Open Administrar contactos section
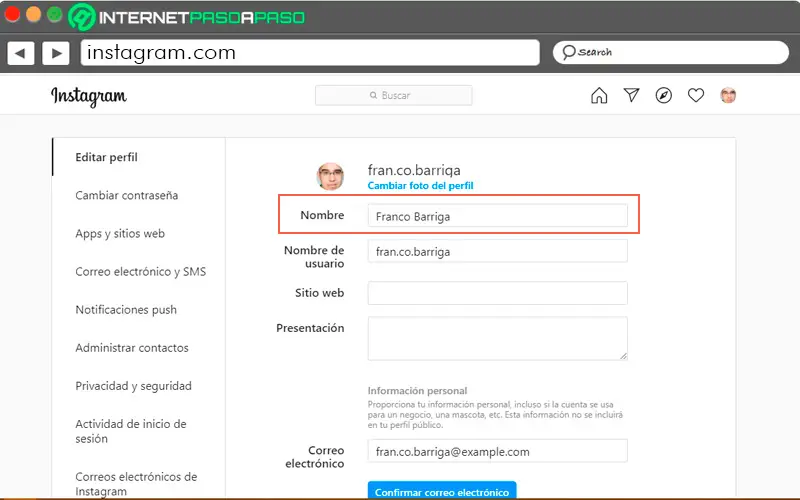 (x=132, y=348)
